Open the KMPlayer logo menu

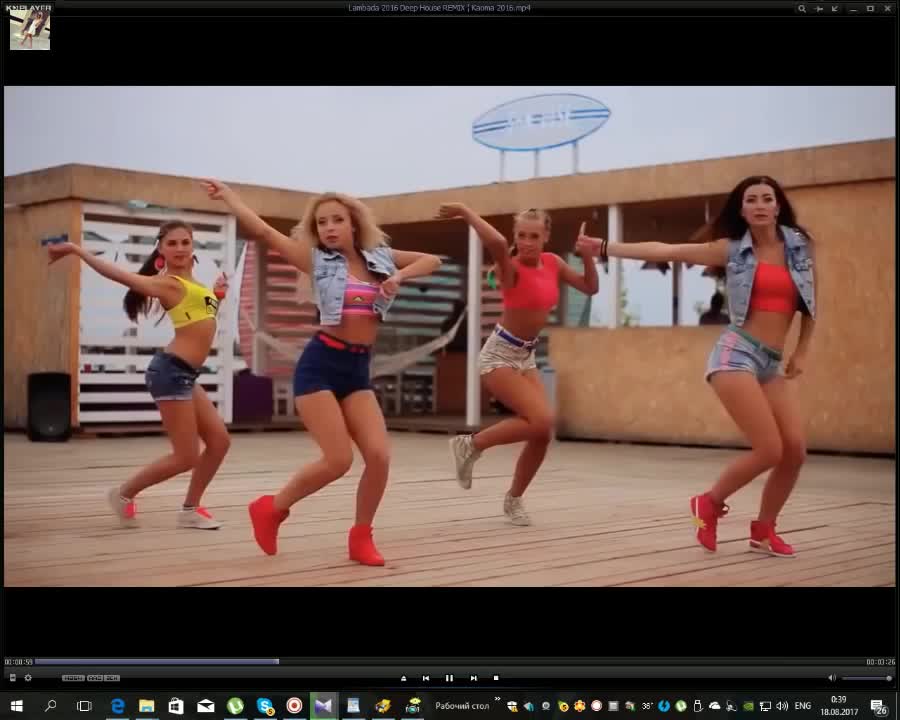click(27, 7)
